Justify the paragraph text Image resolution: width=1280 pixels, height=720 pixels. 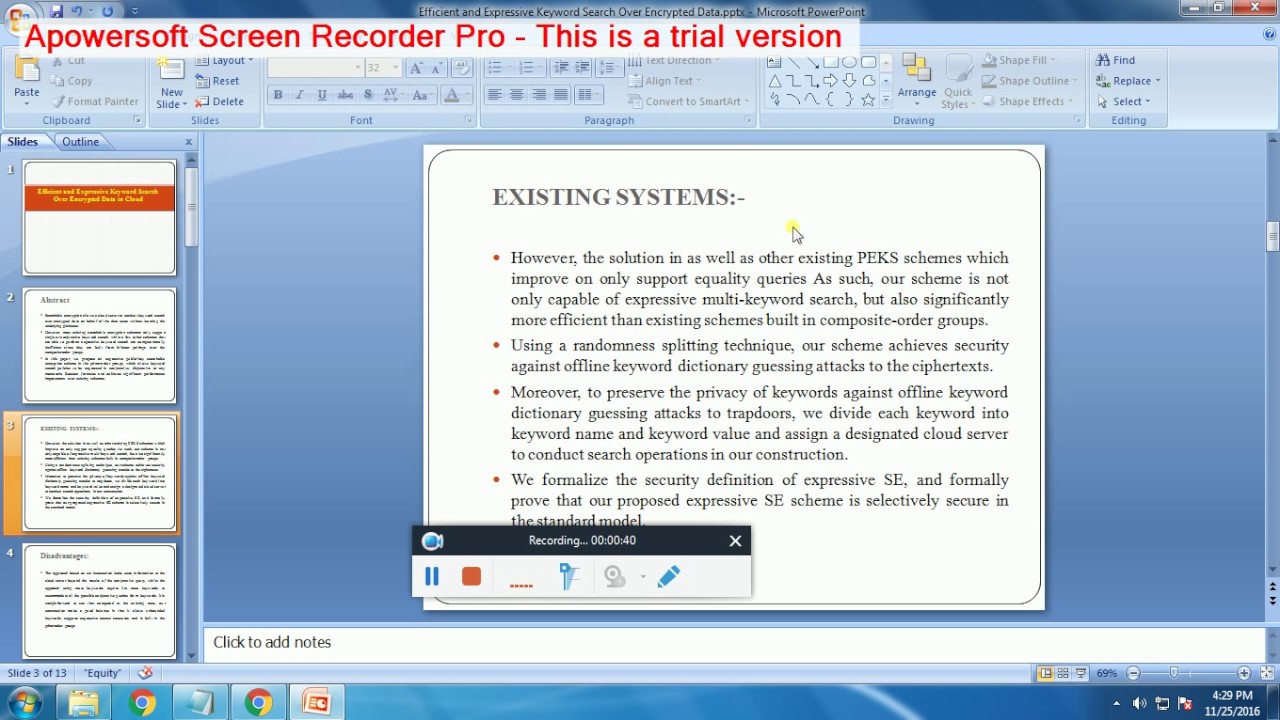(561, 95)
